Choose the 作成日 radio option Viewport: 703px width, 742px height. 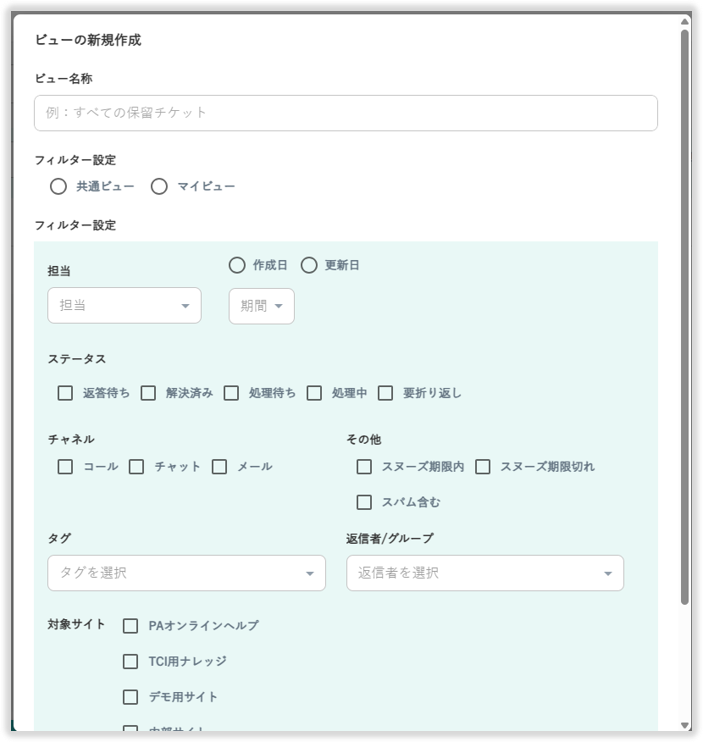tap(237, 265)
